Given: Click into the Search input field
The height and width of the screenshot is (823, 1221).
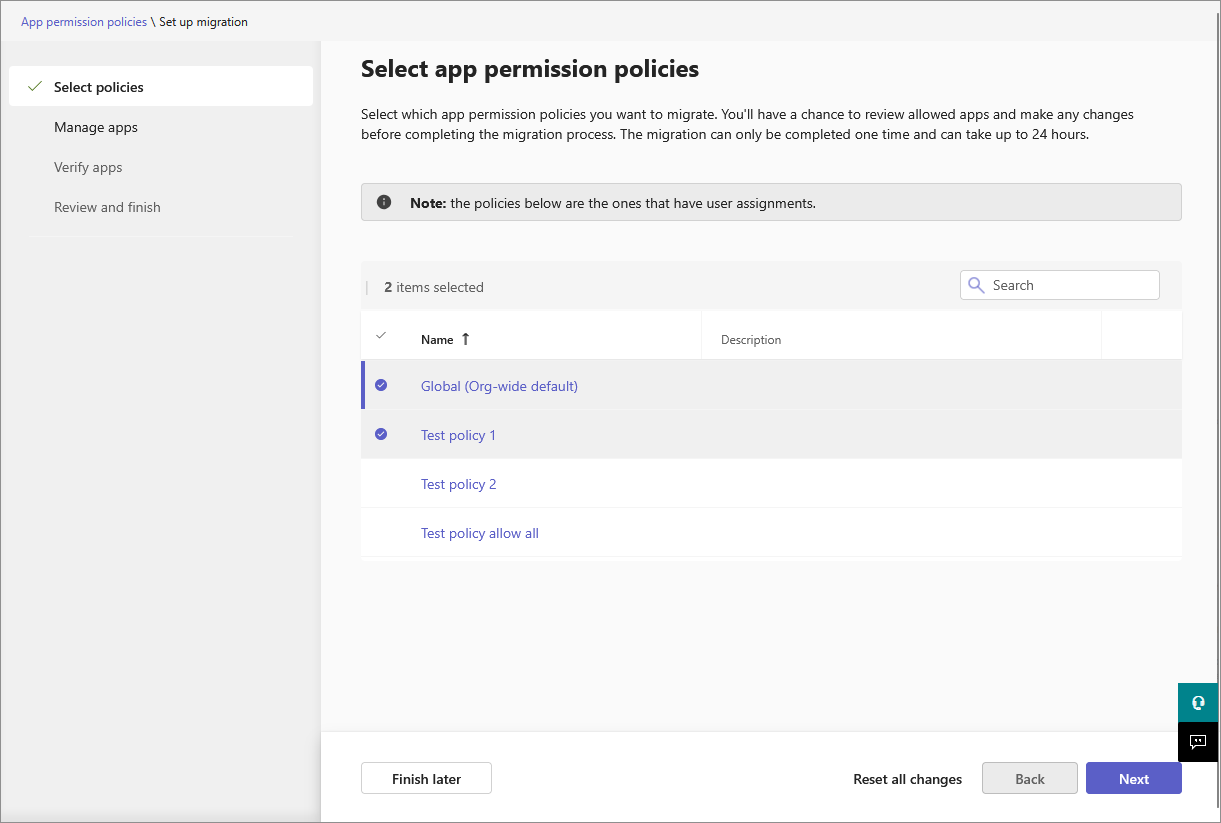Looking at the screenshot, I should (1070, 285).
